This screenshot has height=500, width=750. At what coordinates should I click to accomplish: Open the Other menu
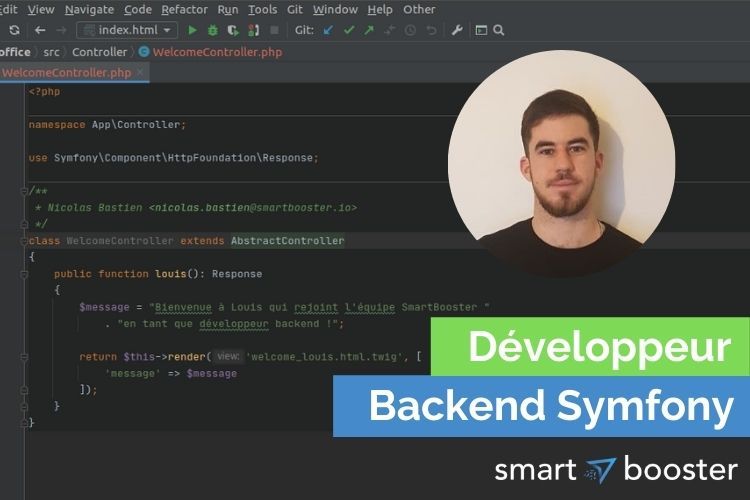(x=419, y=10)
